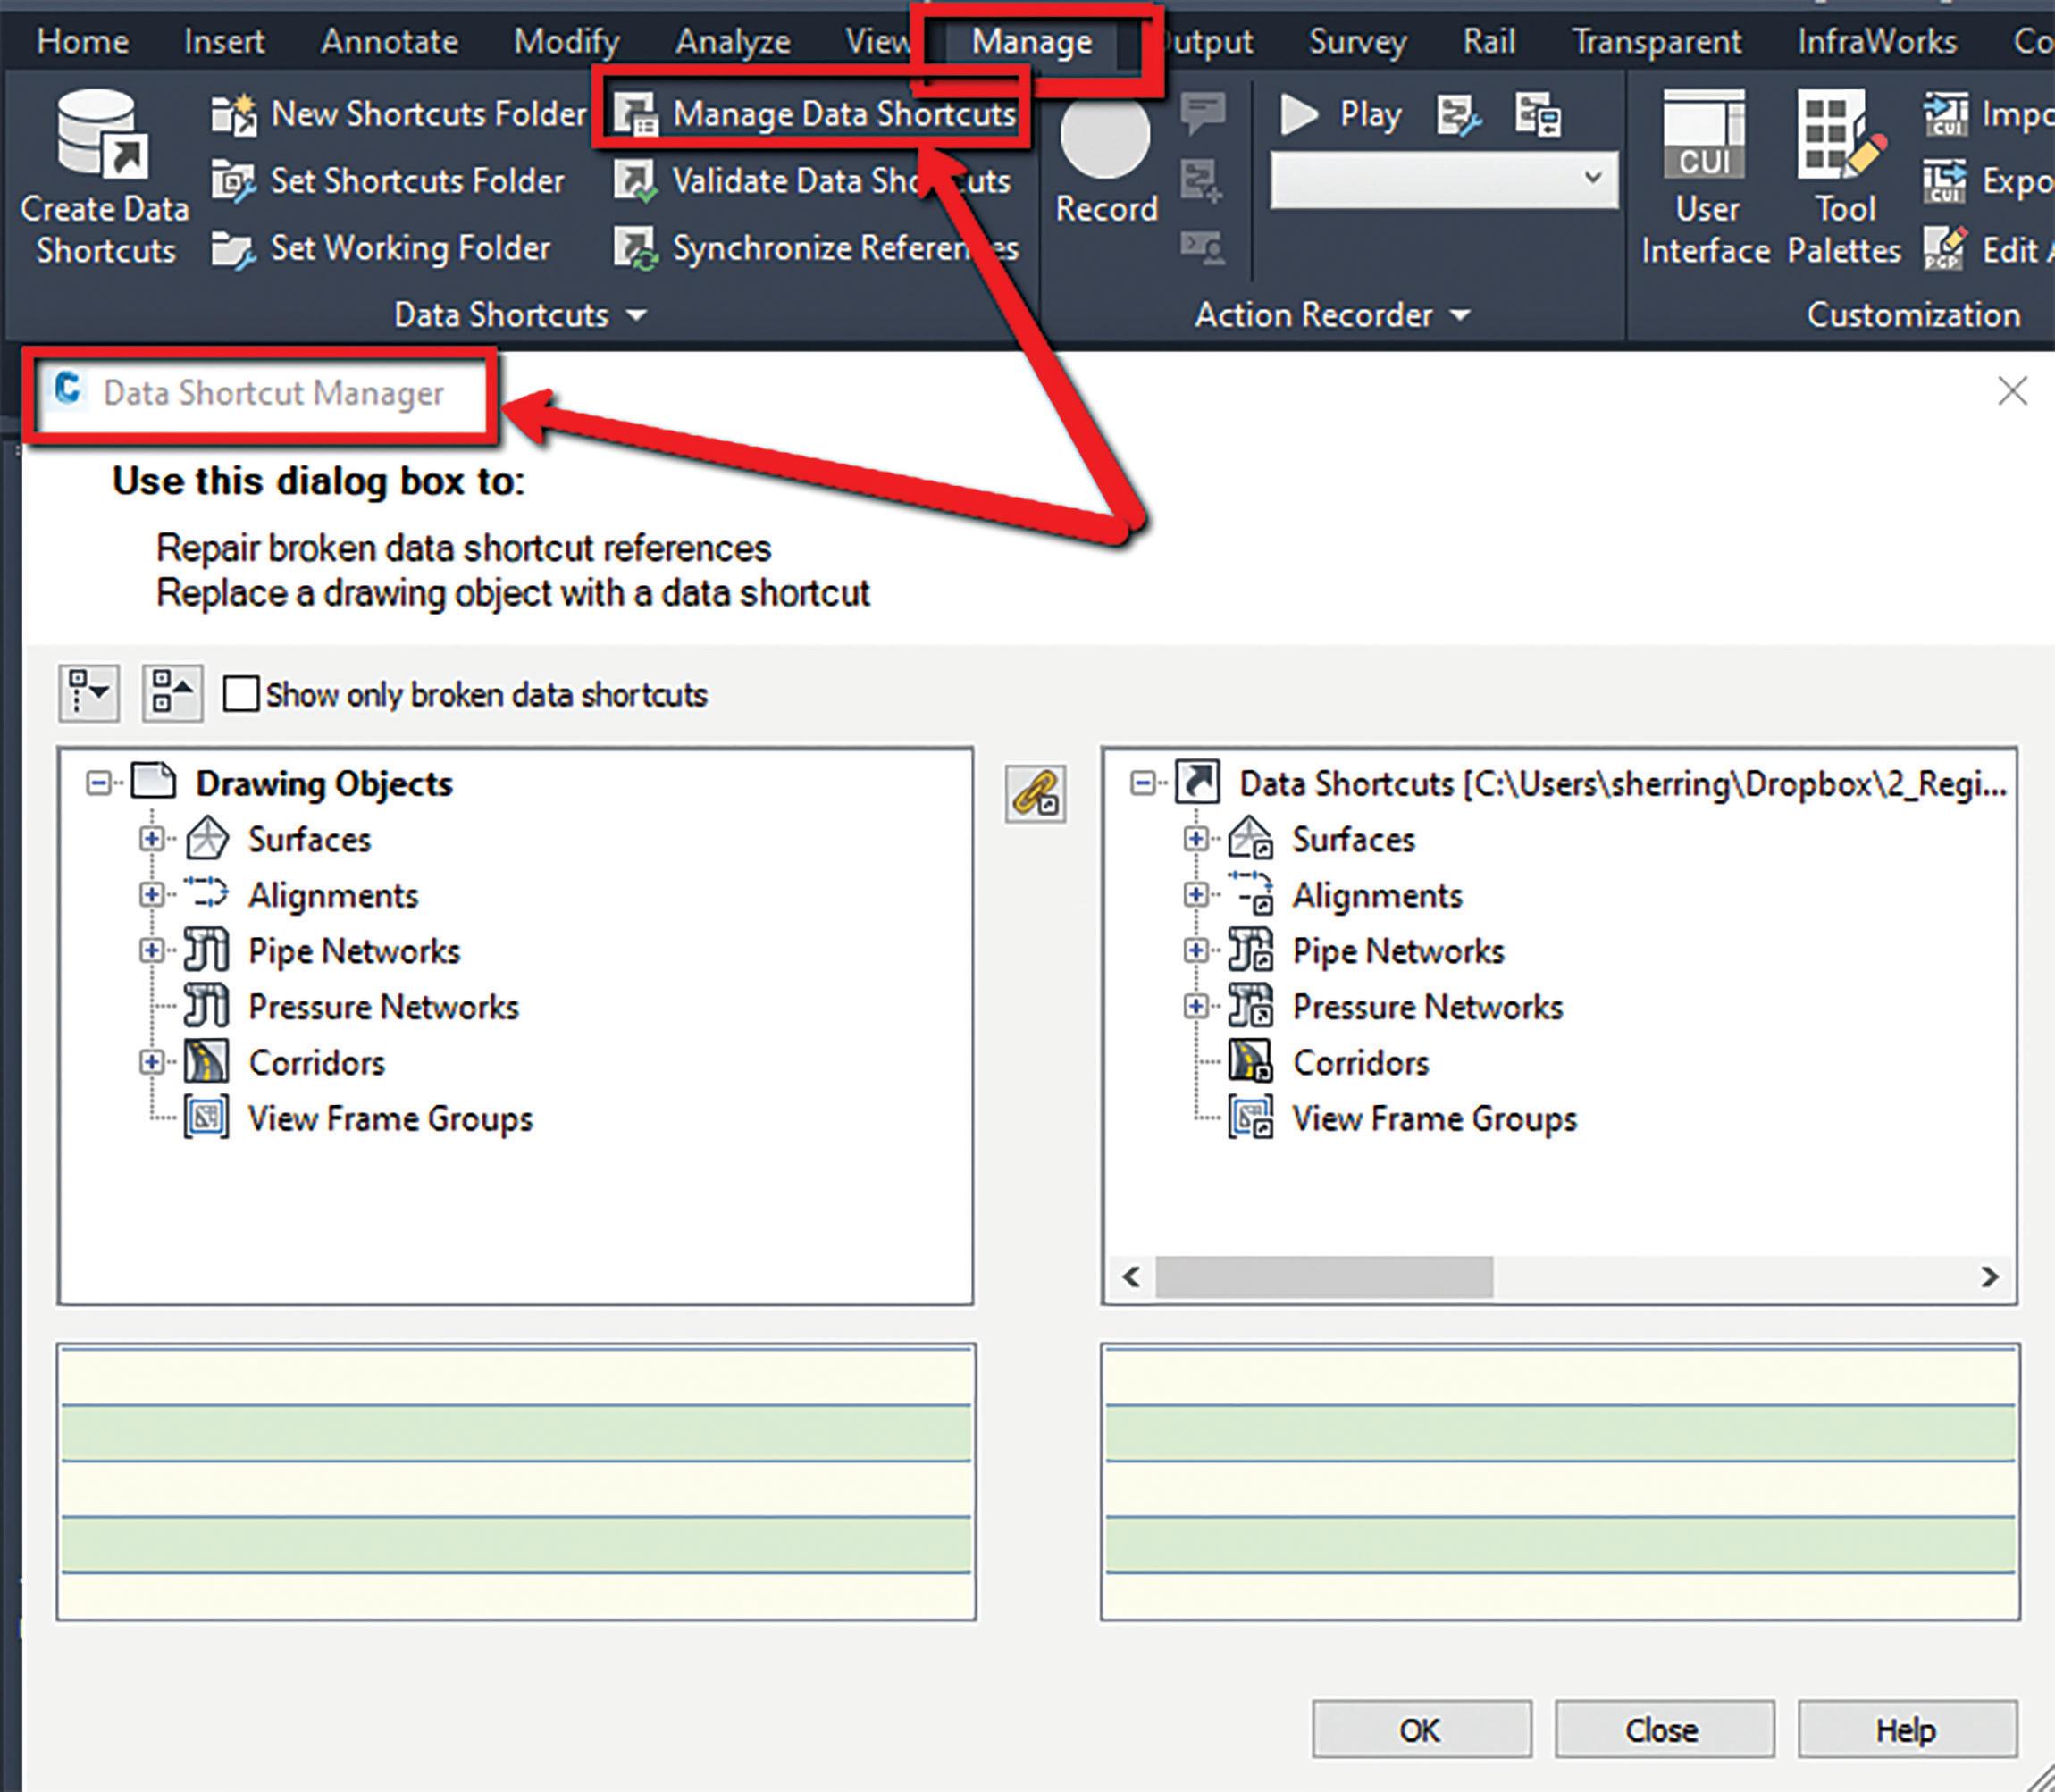This screenshot has height=1792, width=2055.
Task: Open the Survey ribbon tab
Action: tap(1358, 42)
